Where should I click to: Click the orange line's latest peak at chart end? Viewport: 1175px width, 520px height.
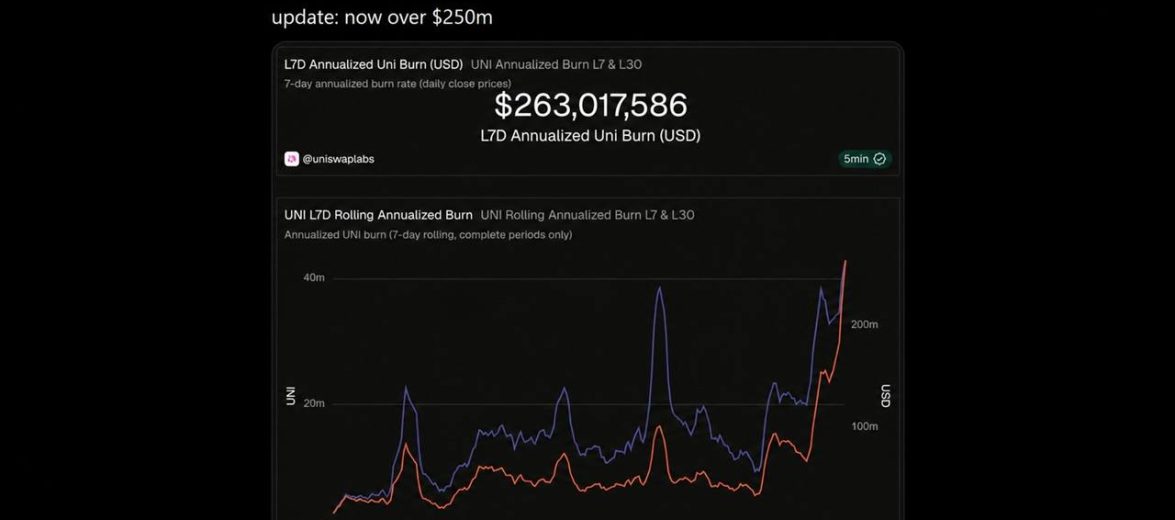coord(845,261)
